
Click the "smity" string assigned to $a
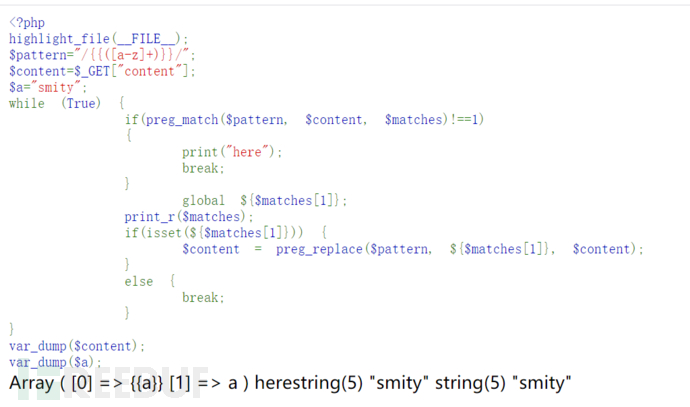[56, 88]
